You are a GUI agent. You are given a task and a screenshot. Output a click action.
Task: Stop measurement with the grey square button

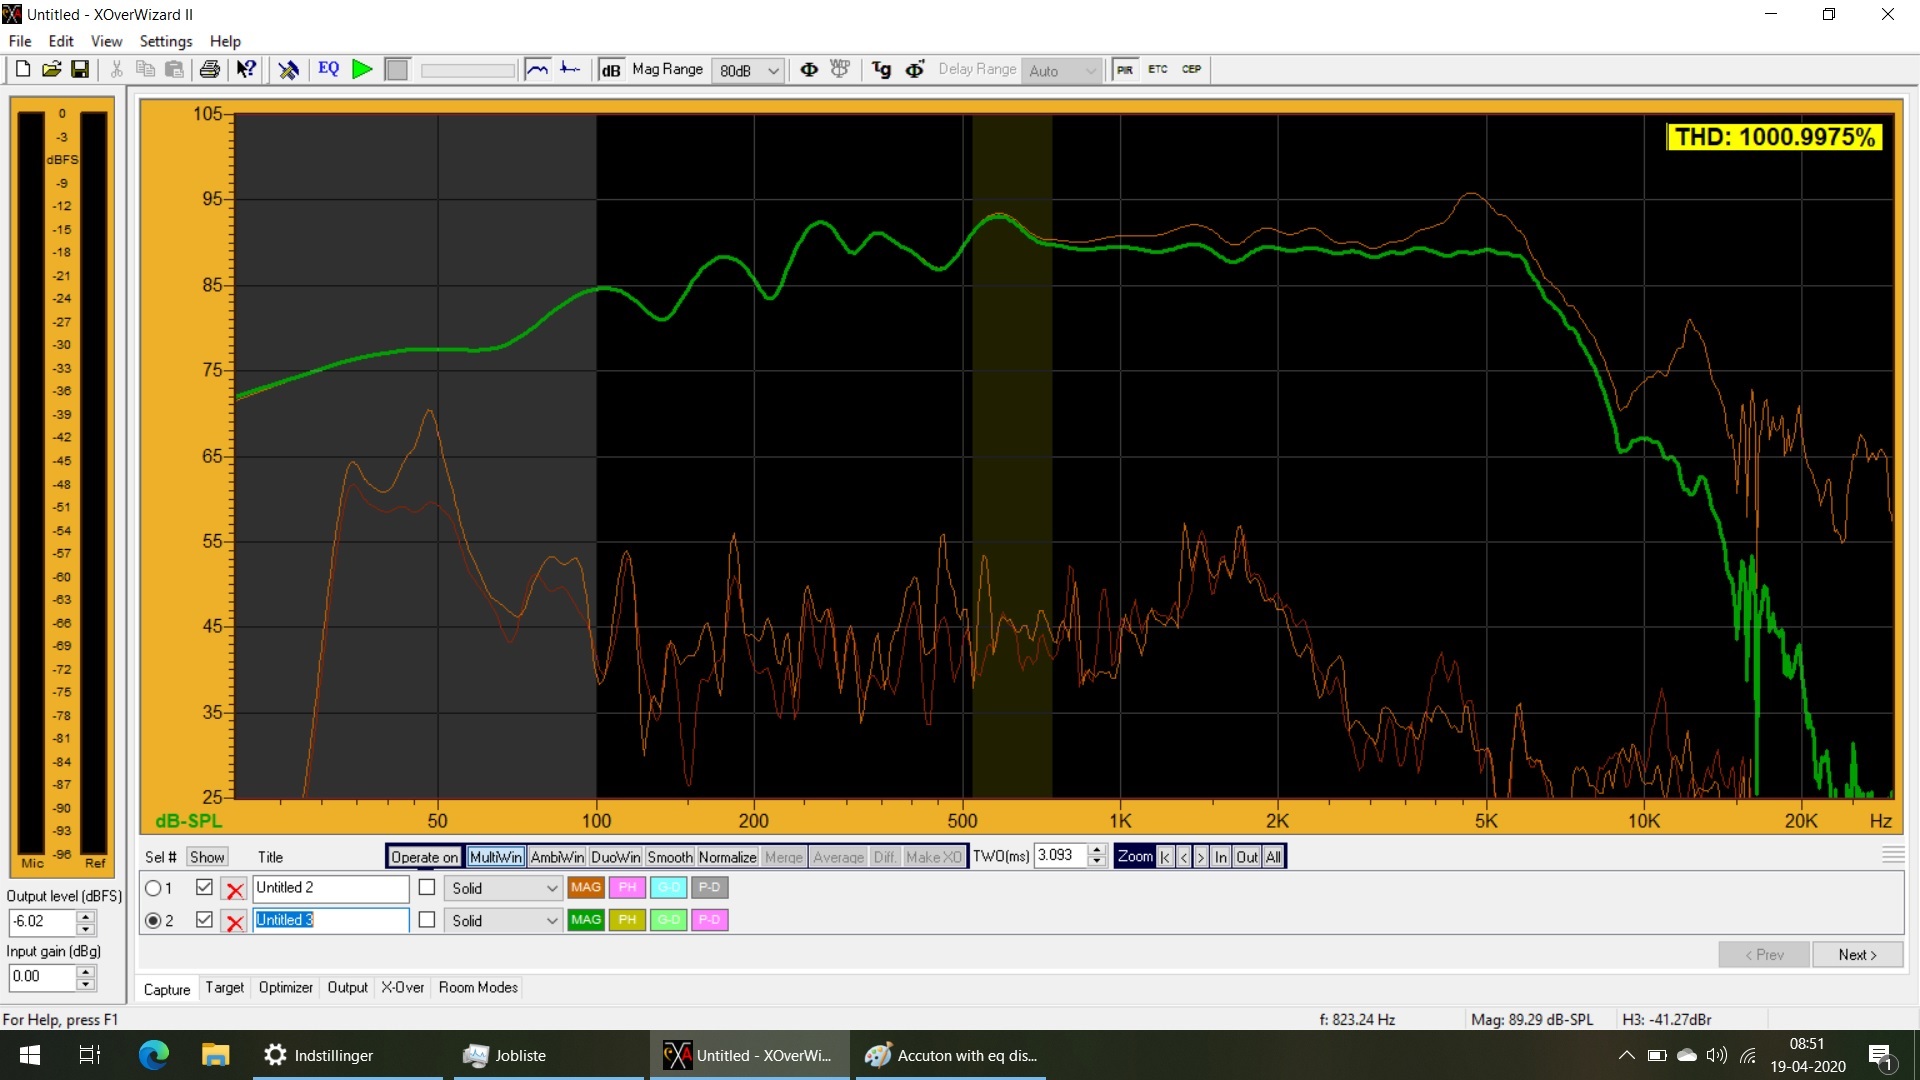click(x=397, y=69)
